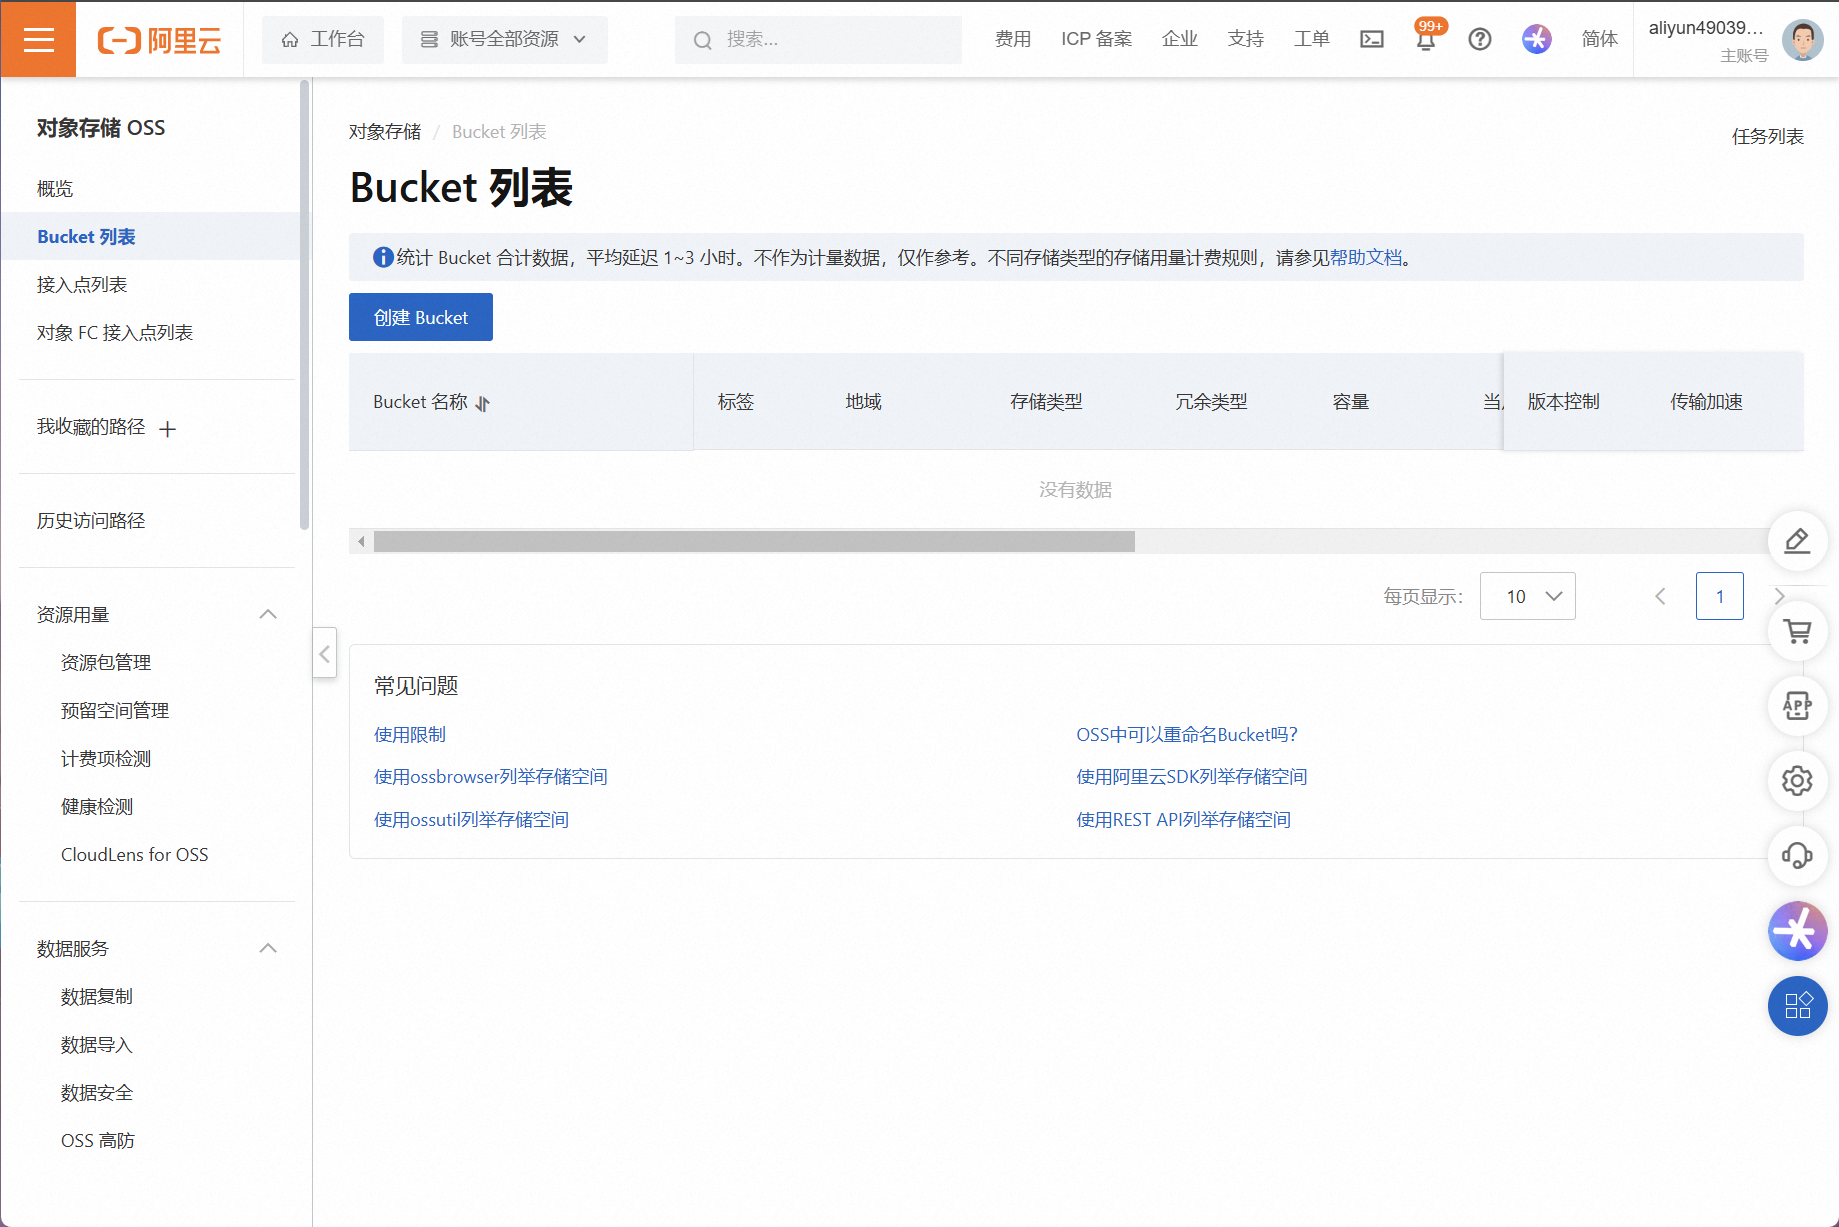Image resolution: width=1839 pixels, height=1227 pixels.
Task: Open the 账号全部资源 resource dropdown
Action: pyautogui.click(x=504, y=39)
